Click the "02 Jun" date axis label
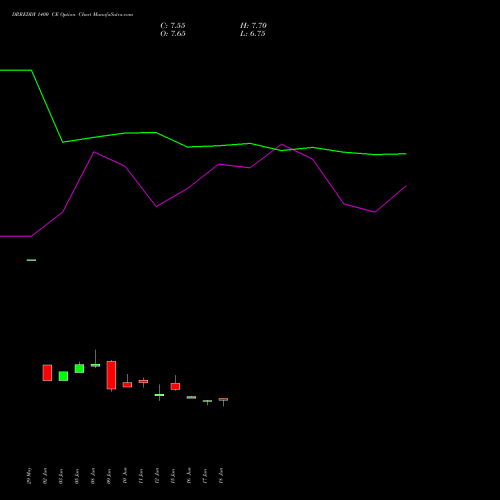500x500 pixels. 45,476
